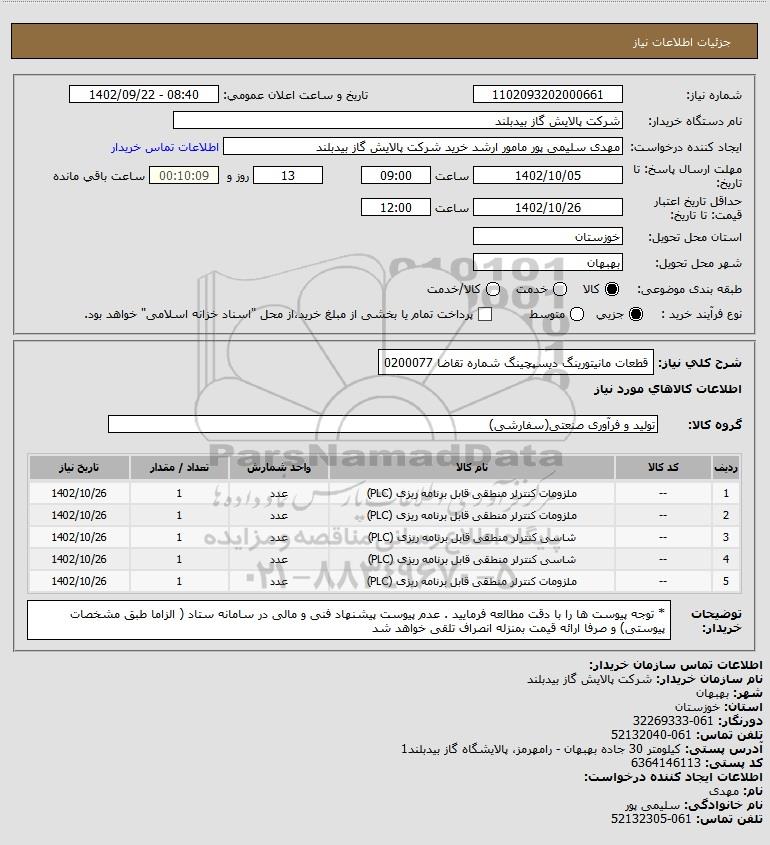Click the تعداد / مقدار column header
770x845 pixels.
click(x=179, y=467)
